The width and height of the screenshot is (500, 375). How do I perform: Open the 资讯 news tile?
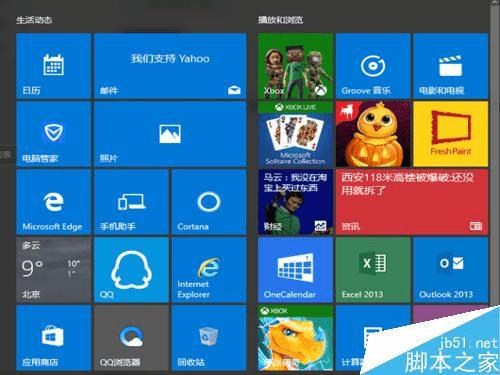[412, 202]
